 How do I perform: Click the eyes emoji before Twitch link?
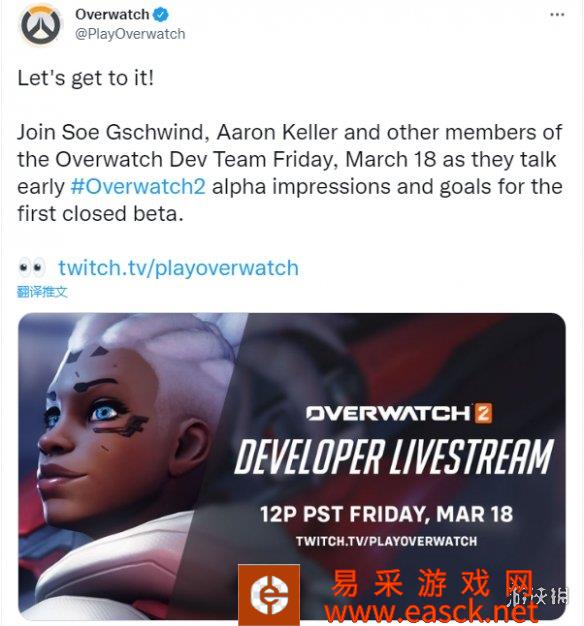click(32, 268)
